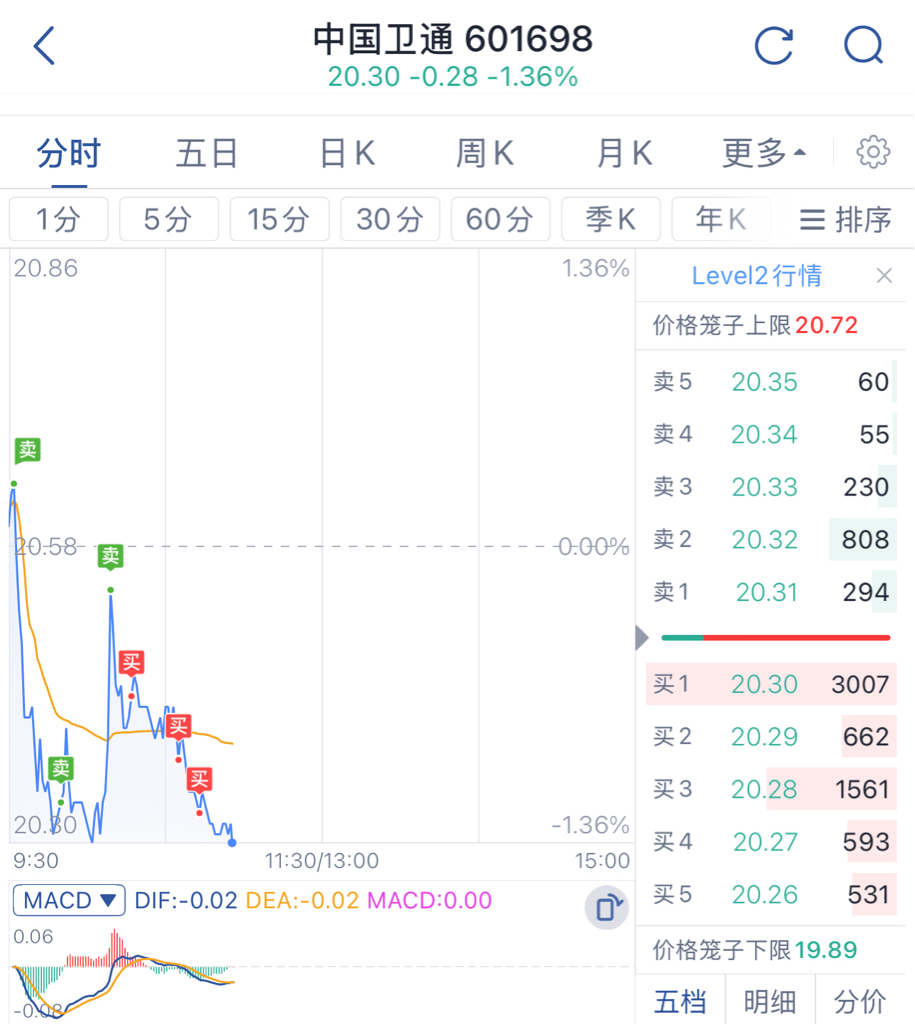Open the 排序 sort list icon
Viewport: 915px width, 1024px height.
[846, 219]
